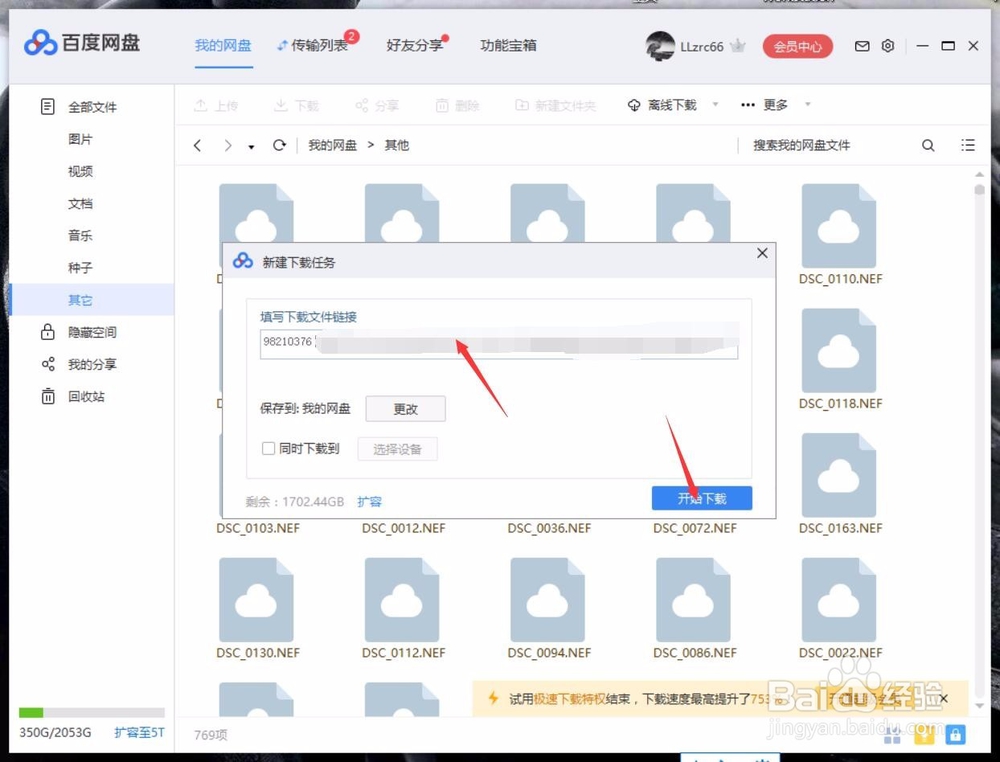Click the Other breadcrumb folder

click(397, 145)
